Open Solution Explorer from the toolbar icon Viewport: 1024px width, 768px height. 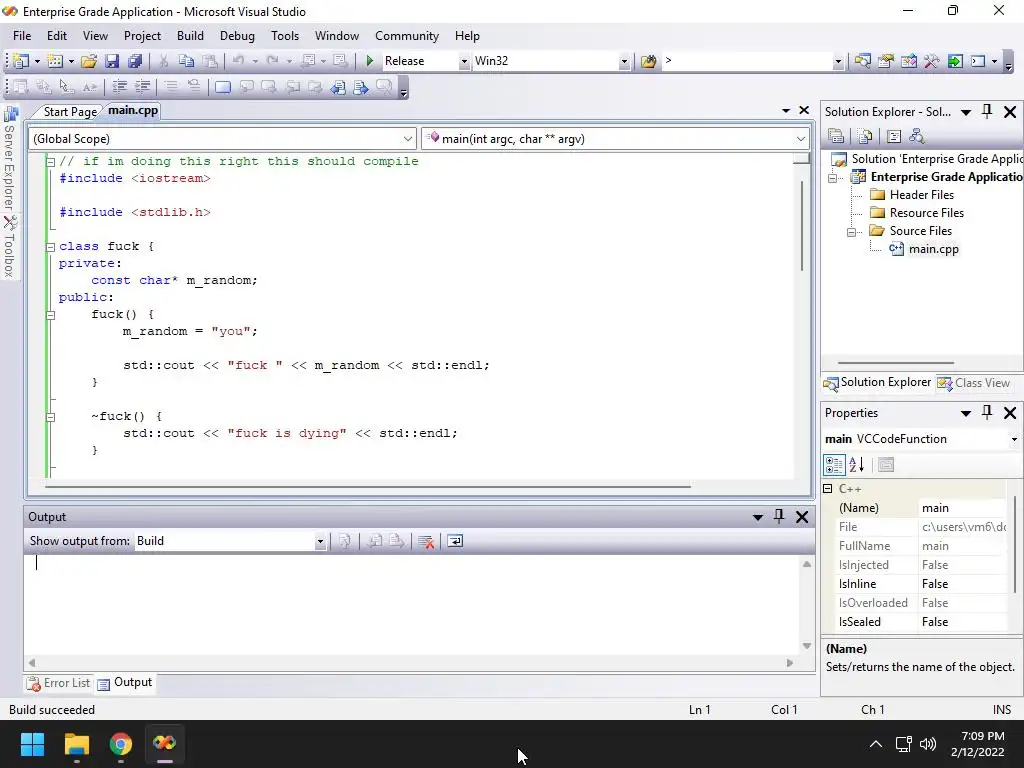tap(862, 61)
